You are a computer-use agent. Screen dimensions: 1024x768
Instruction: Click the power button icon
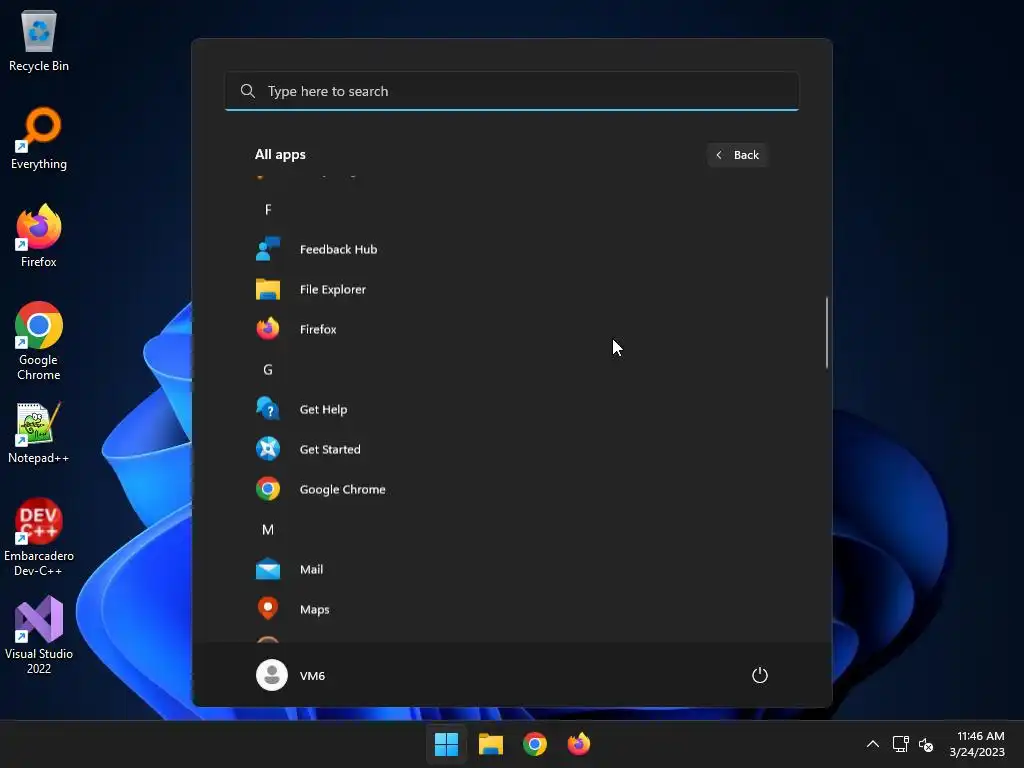tap(760, 675)
